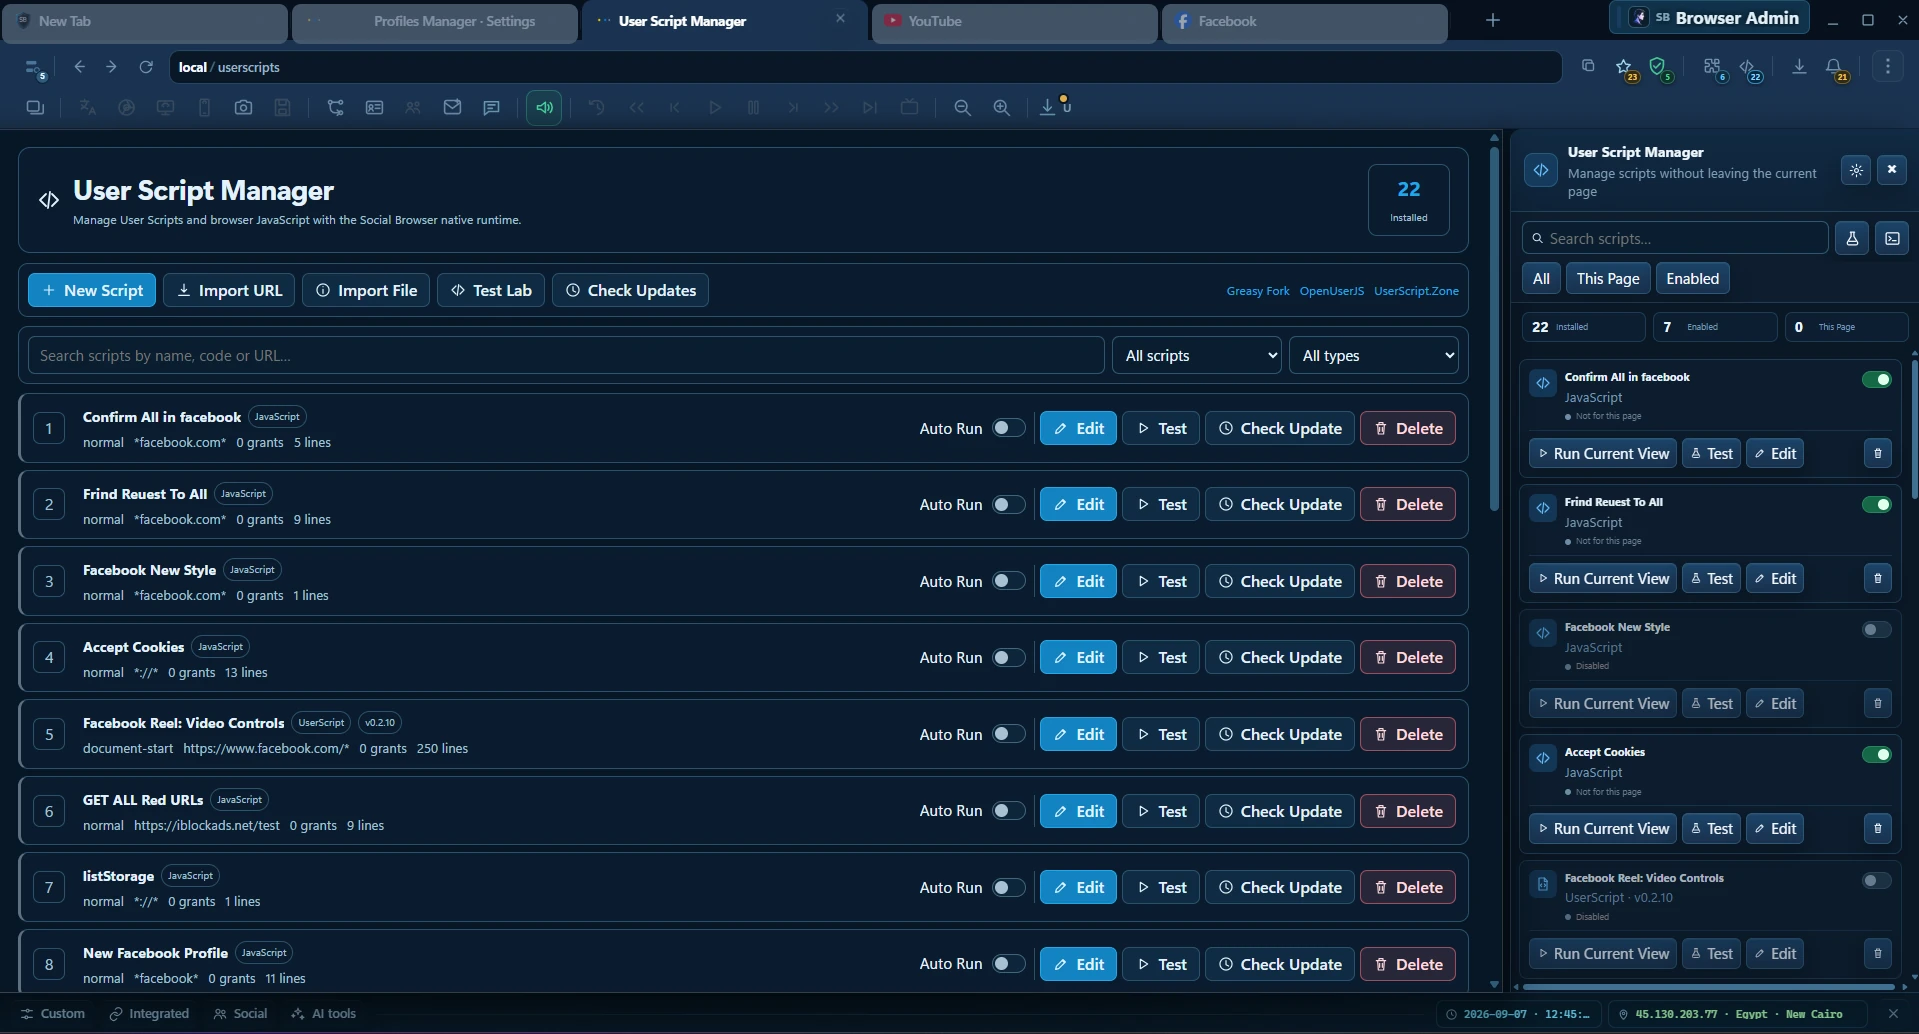Open AI tools in bottom bar
The height and width of the screenshot is (1034, 1919).
[323, 1013]
